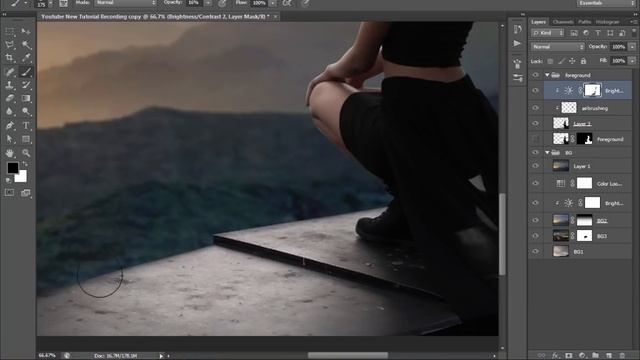Open the Actions panel play icon

518,43
